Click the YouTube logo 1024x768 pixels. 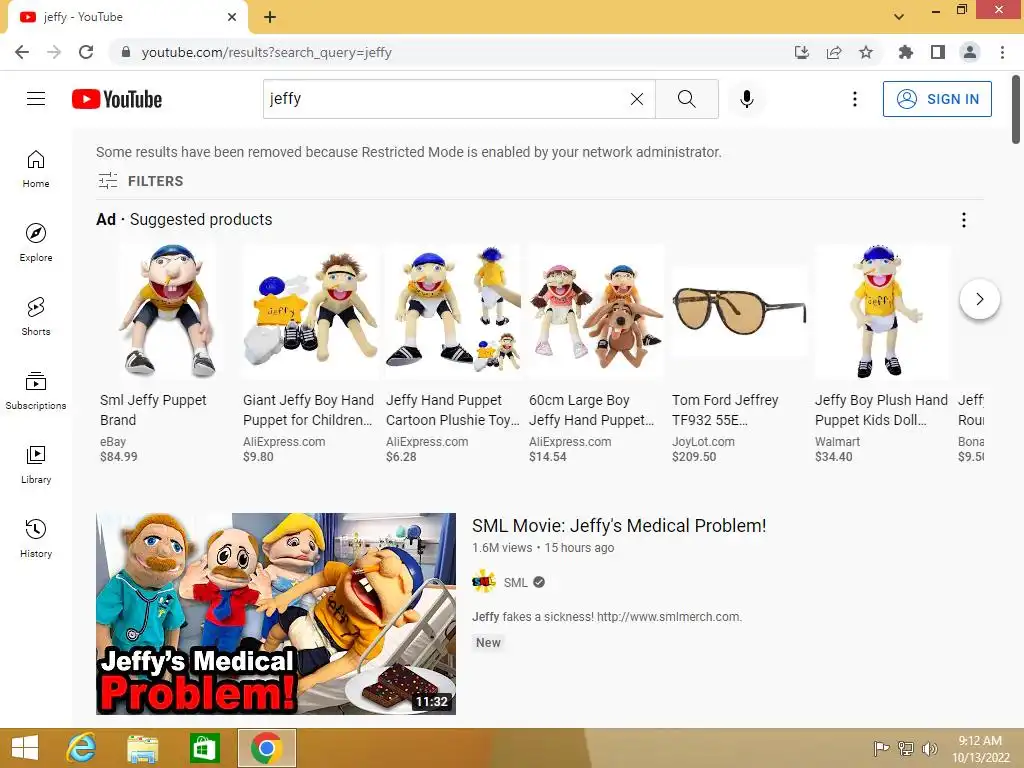pyautogui.click(x=117, y=99)
